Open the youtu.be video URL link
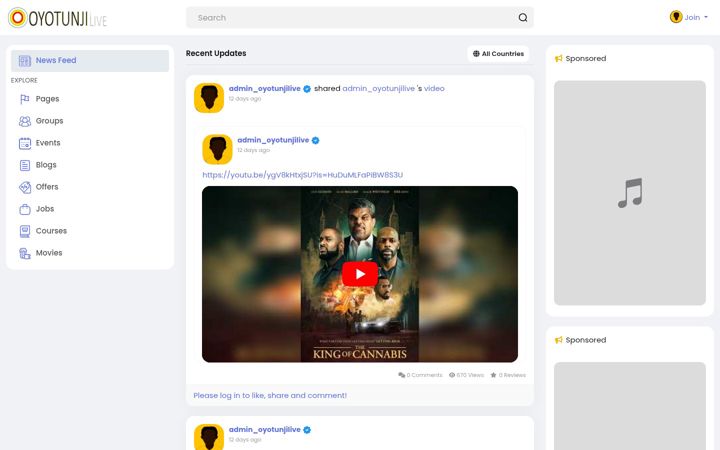The image size is (720, 450). pyautogui.click(x=303, y=175)
